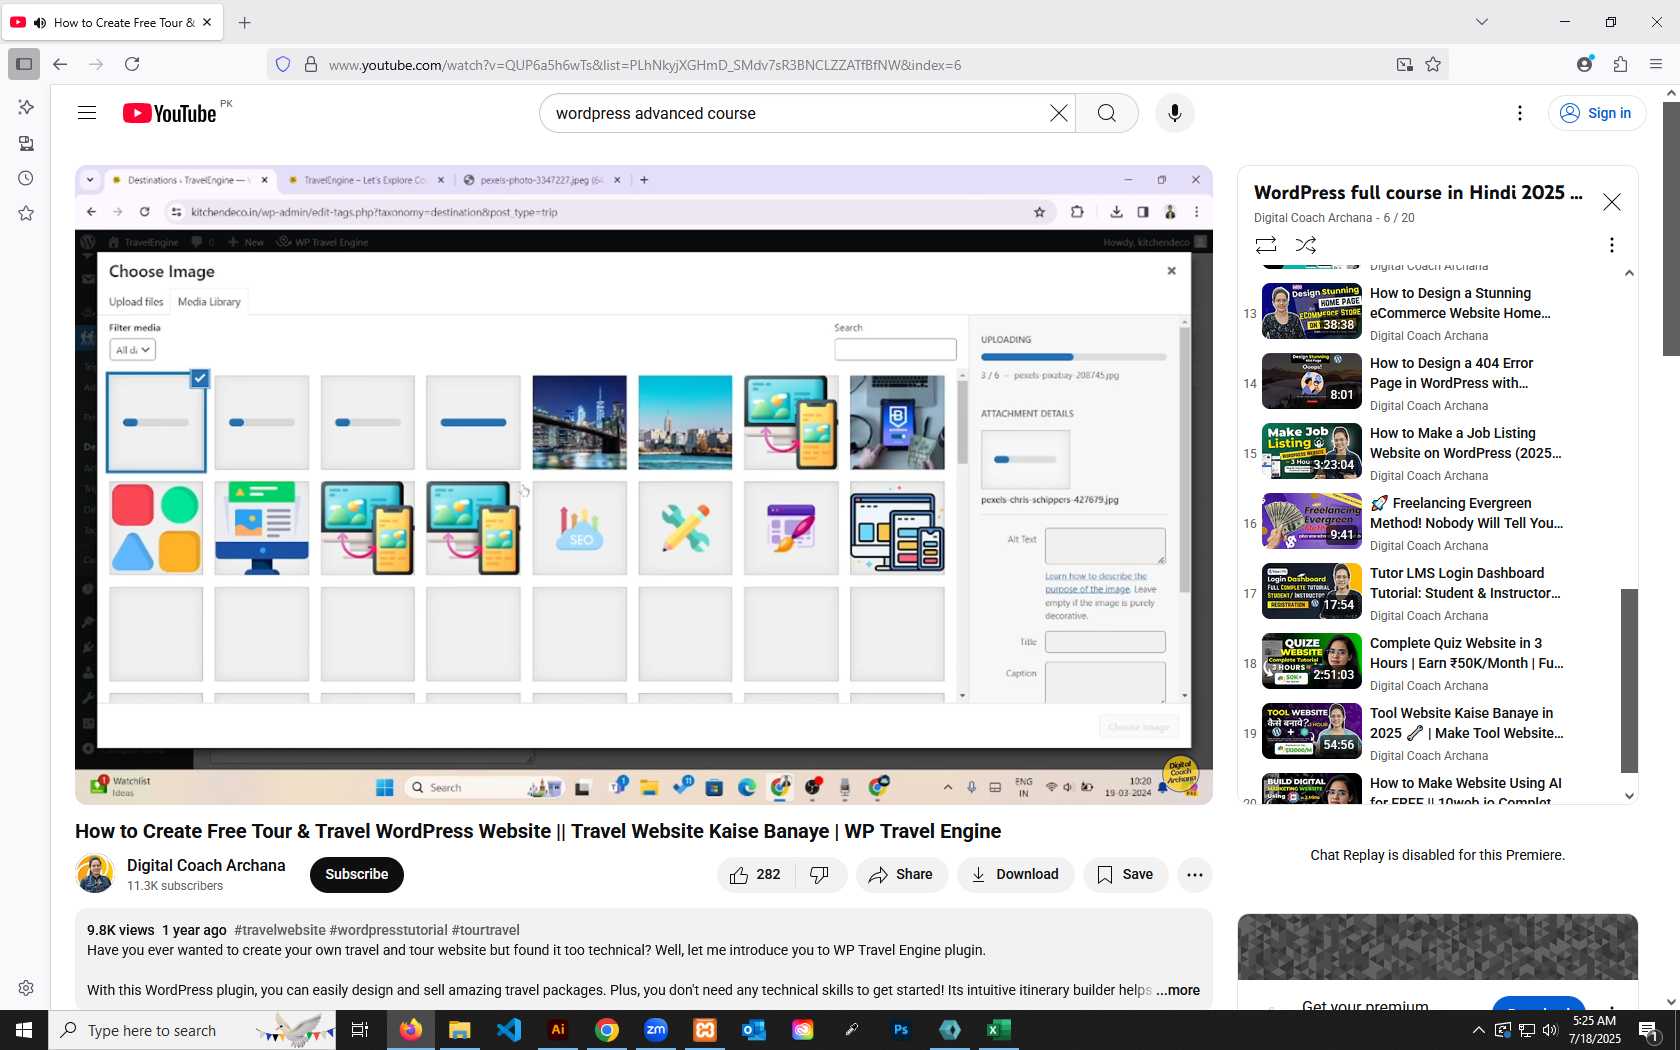Mute the playing tab audio icon

click(x=40, y=22)
